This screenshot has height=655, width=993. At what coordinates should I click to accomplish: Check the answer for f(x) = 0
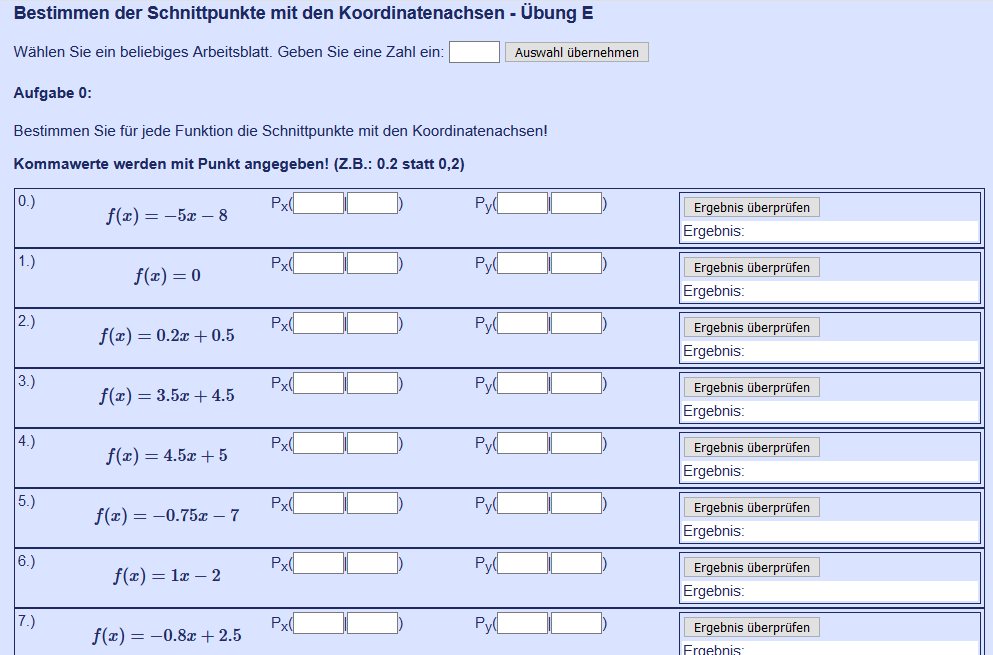pyautogui.click(x=751, y=267)
